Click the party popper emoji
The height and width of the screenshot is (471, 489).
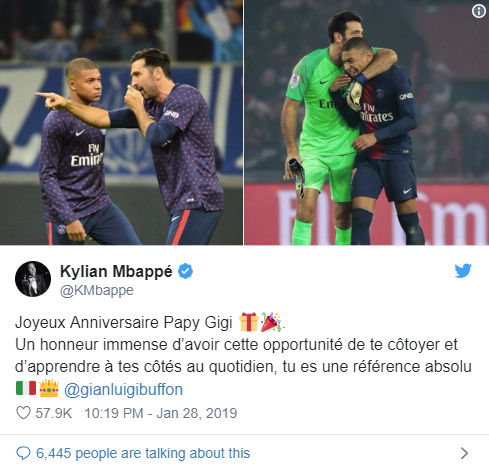271,322
